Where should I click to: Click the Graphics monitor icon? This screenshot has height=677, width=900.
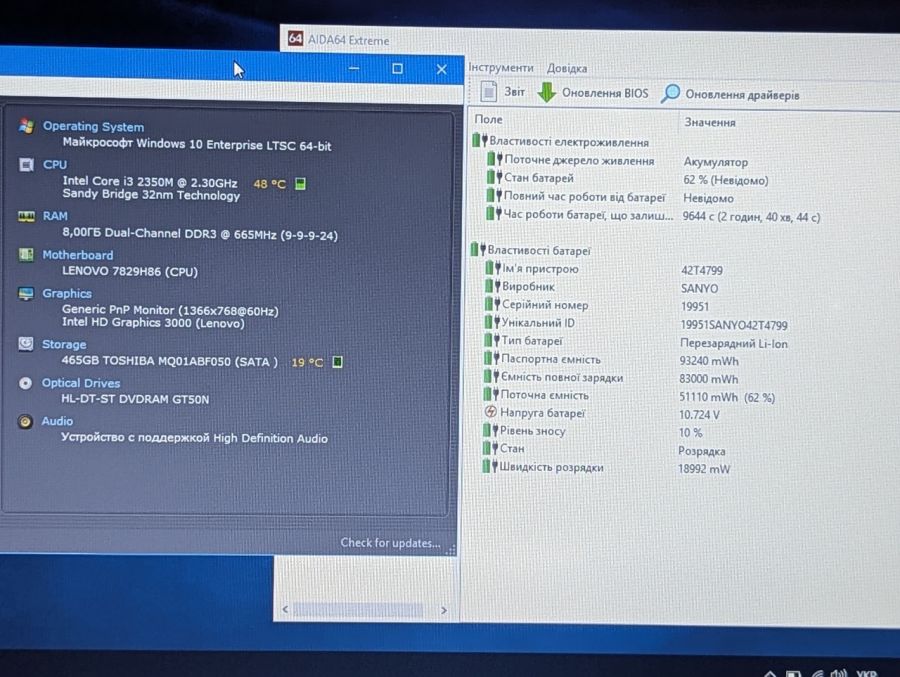click(26, 293)
